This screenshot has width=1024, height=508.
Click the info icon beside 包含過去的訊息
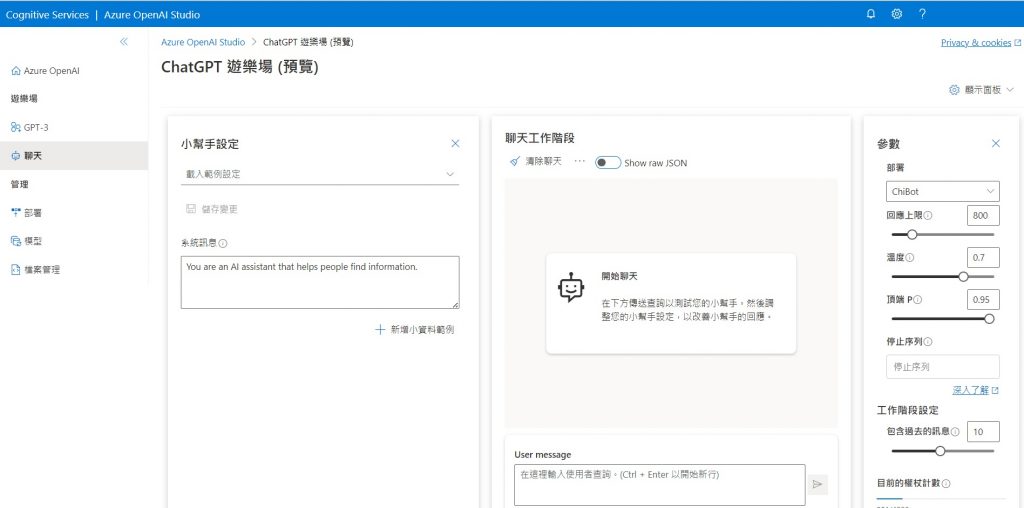click(955, 432)
